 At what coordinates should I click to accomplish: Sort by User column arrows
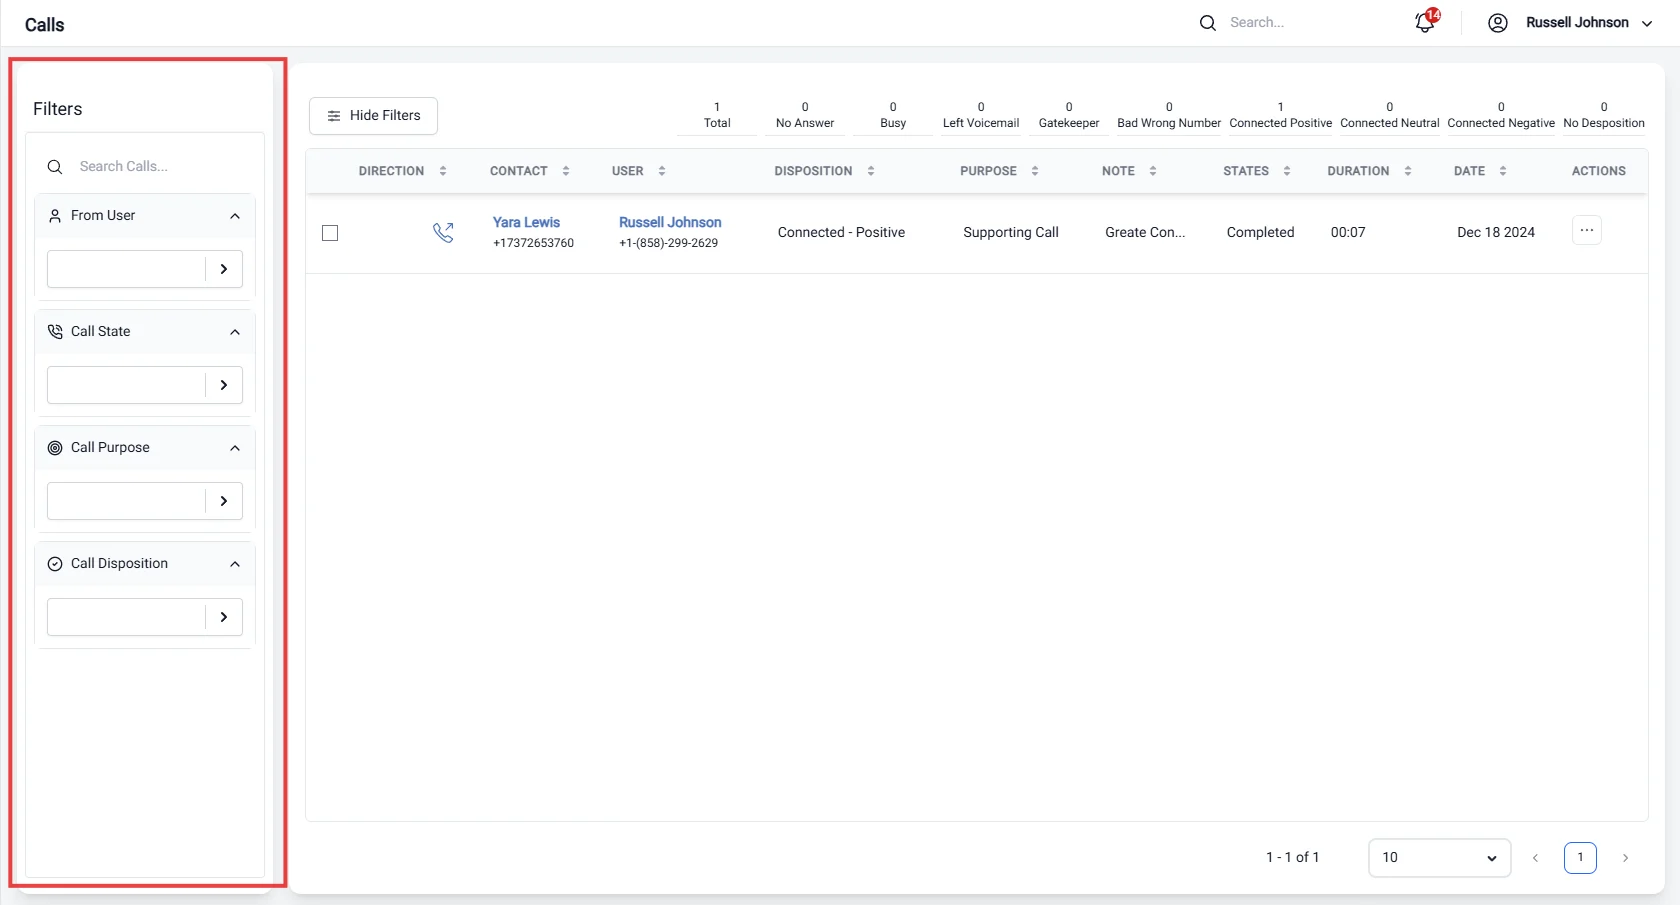[x=662, y=171]
